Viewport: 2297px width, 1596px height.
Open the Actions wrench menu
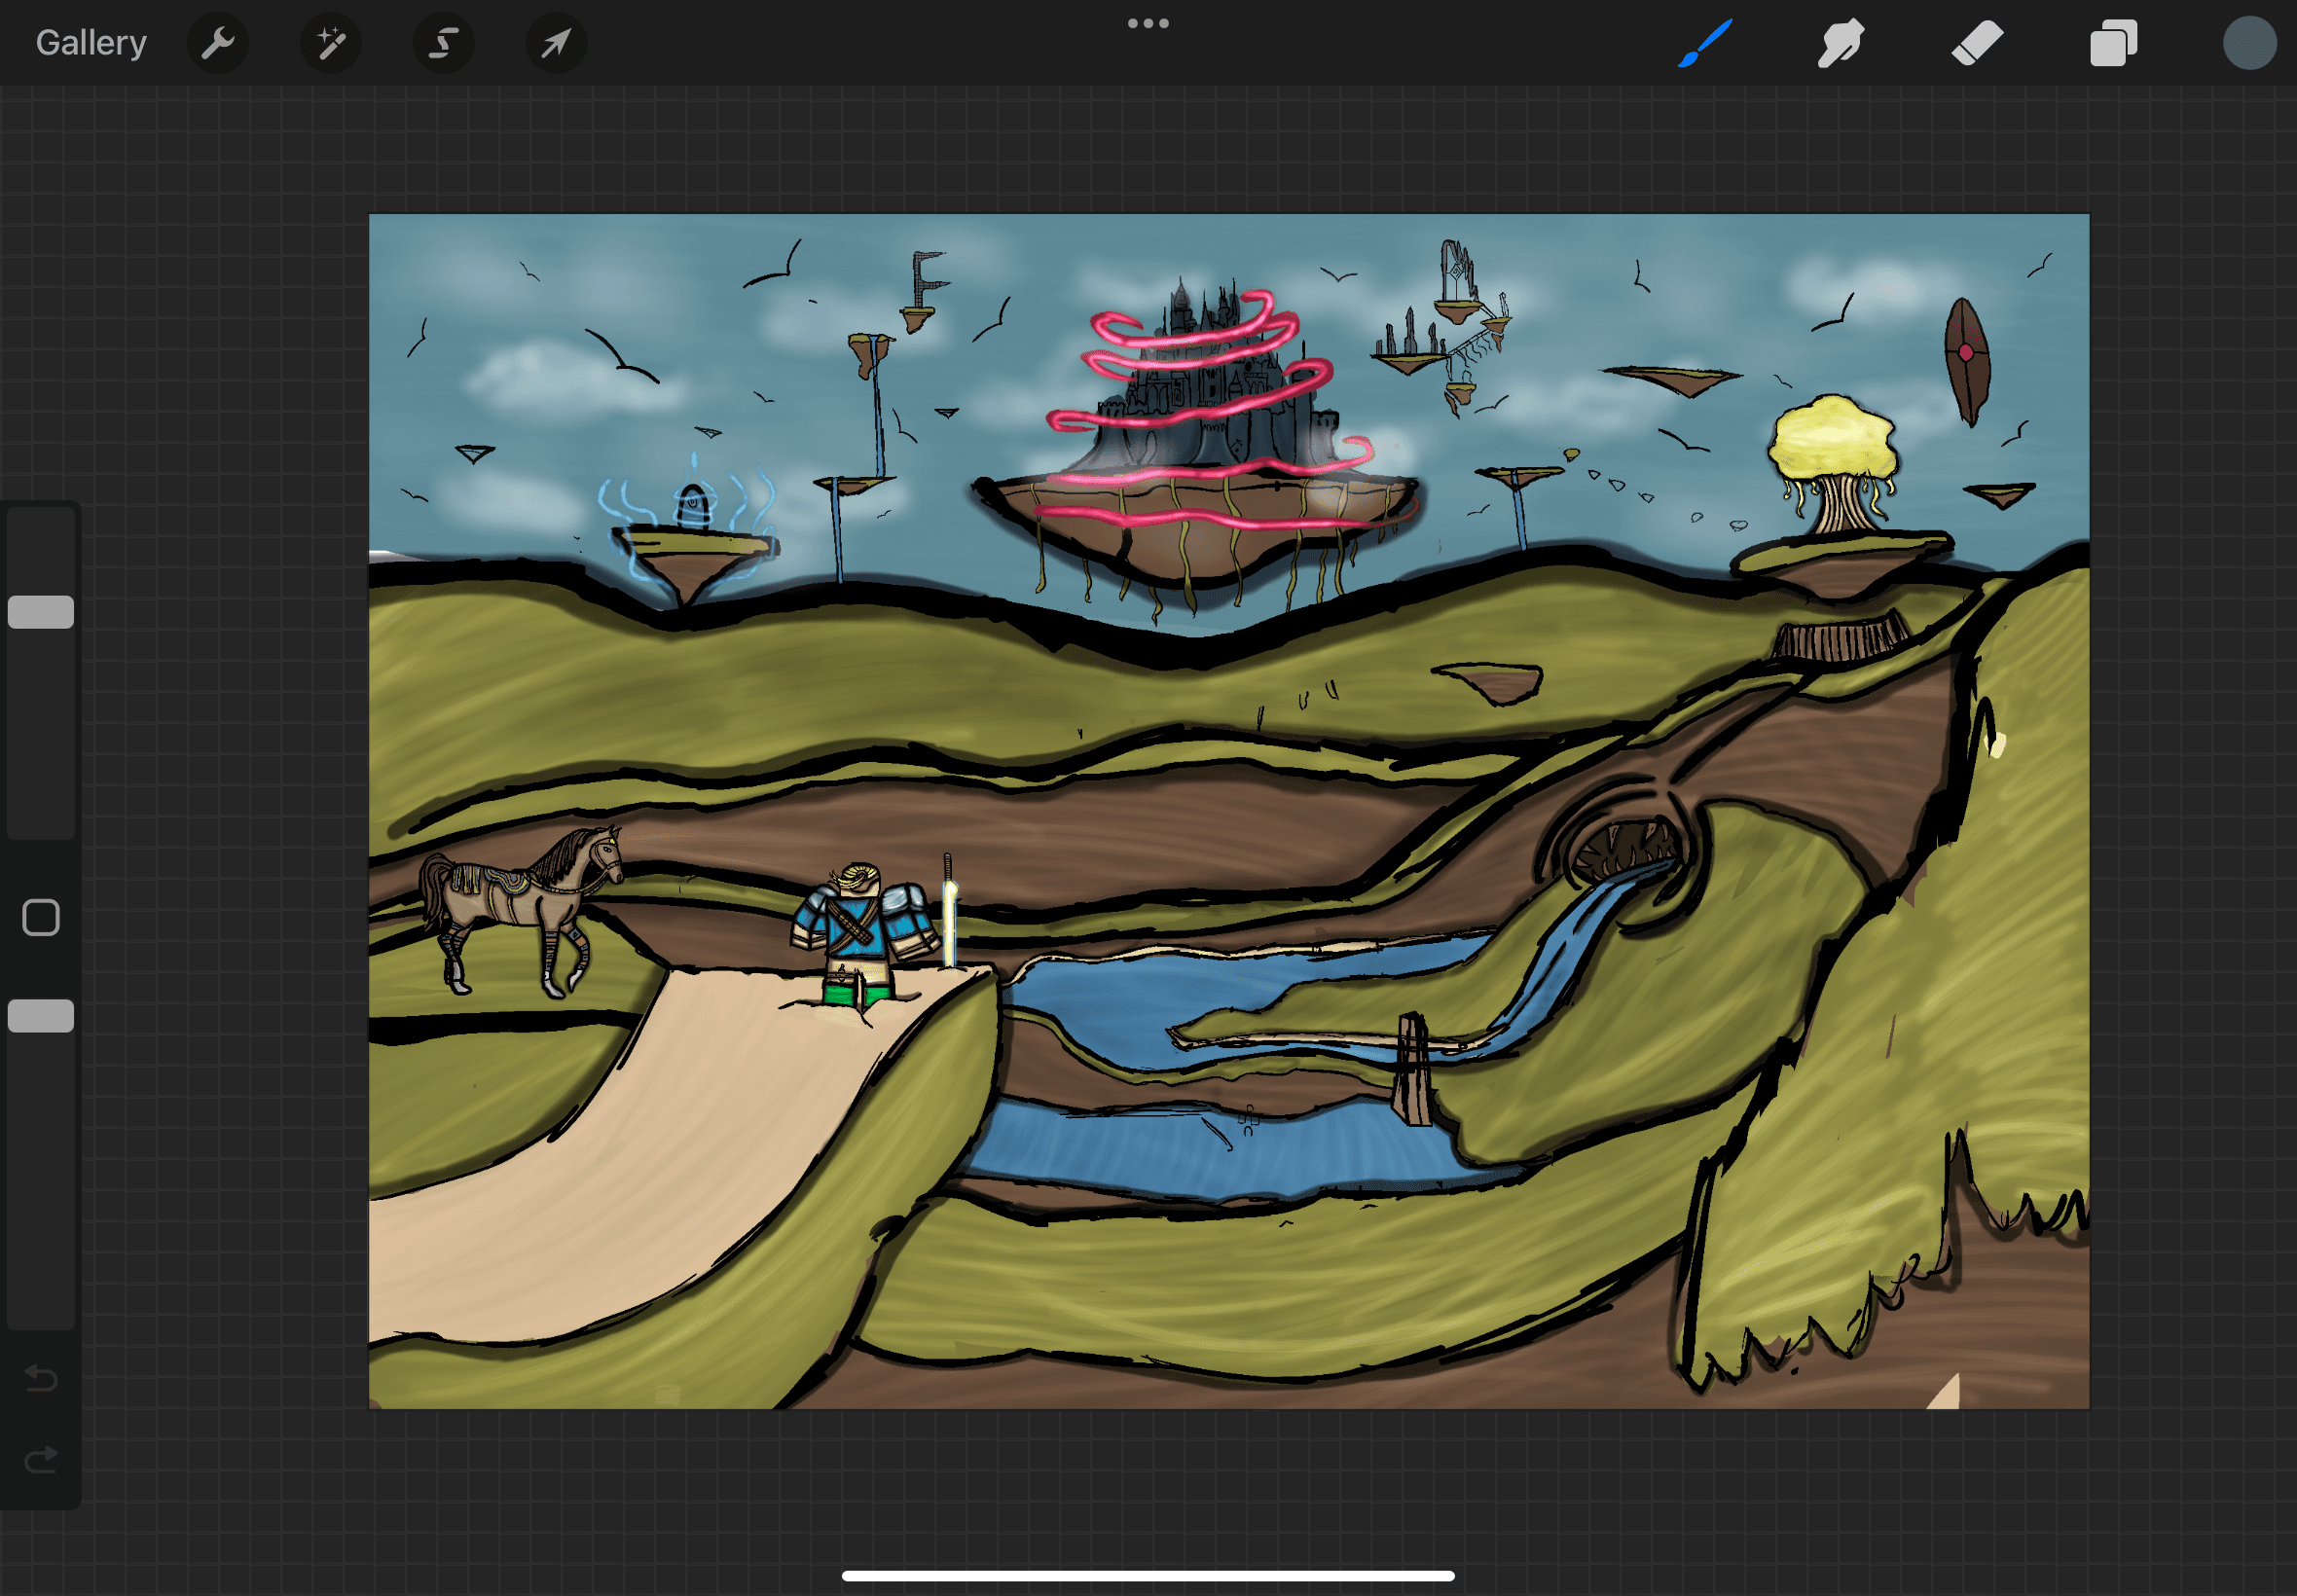[x=217, y=43]
